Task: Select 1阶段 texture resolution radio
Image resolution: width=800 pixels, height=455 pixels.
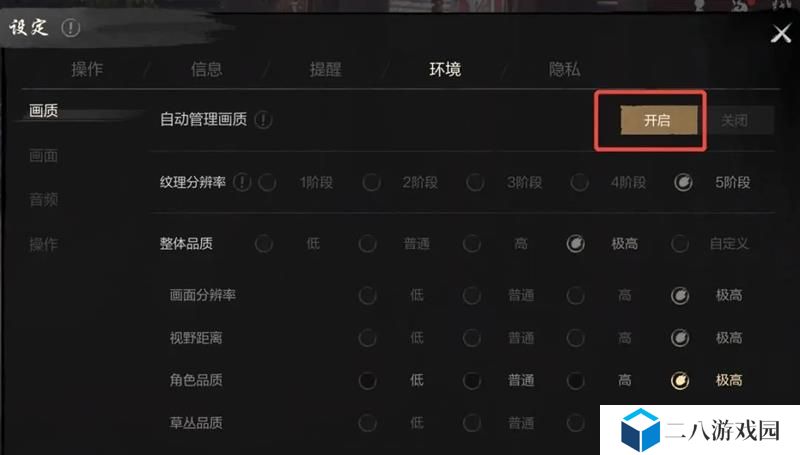Action: tap(267, 182)
